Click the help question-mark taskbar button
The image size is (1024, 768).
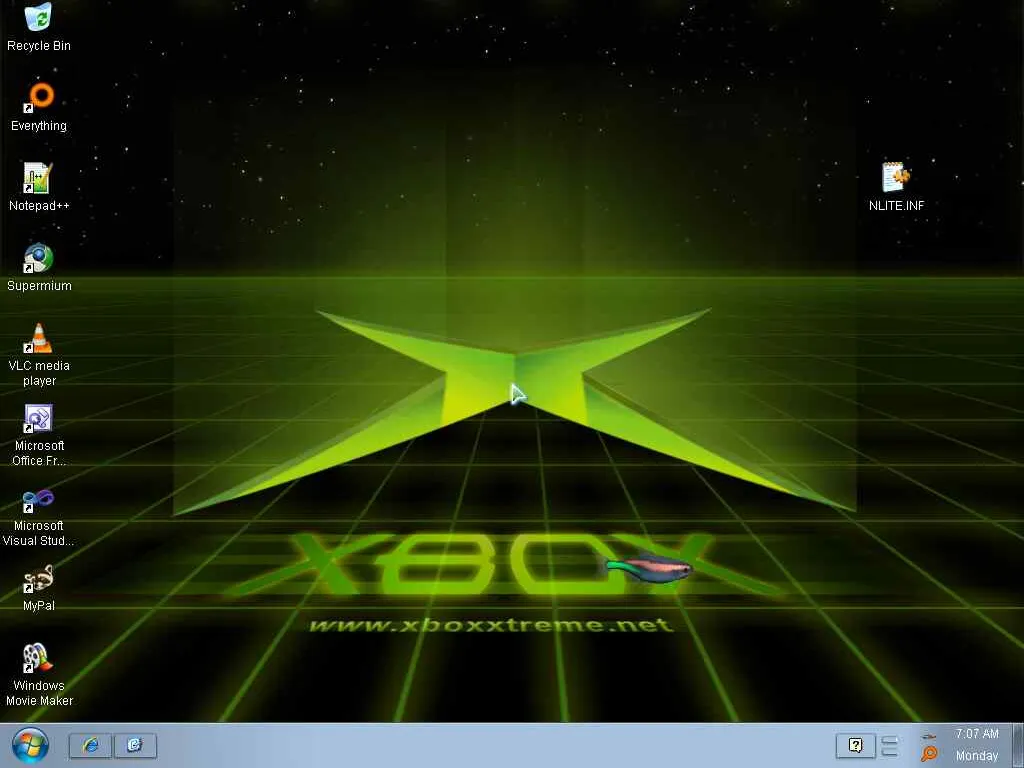coord(856,745)
